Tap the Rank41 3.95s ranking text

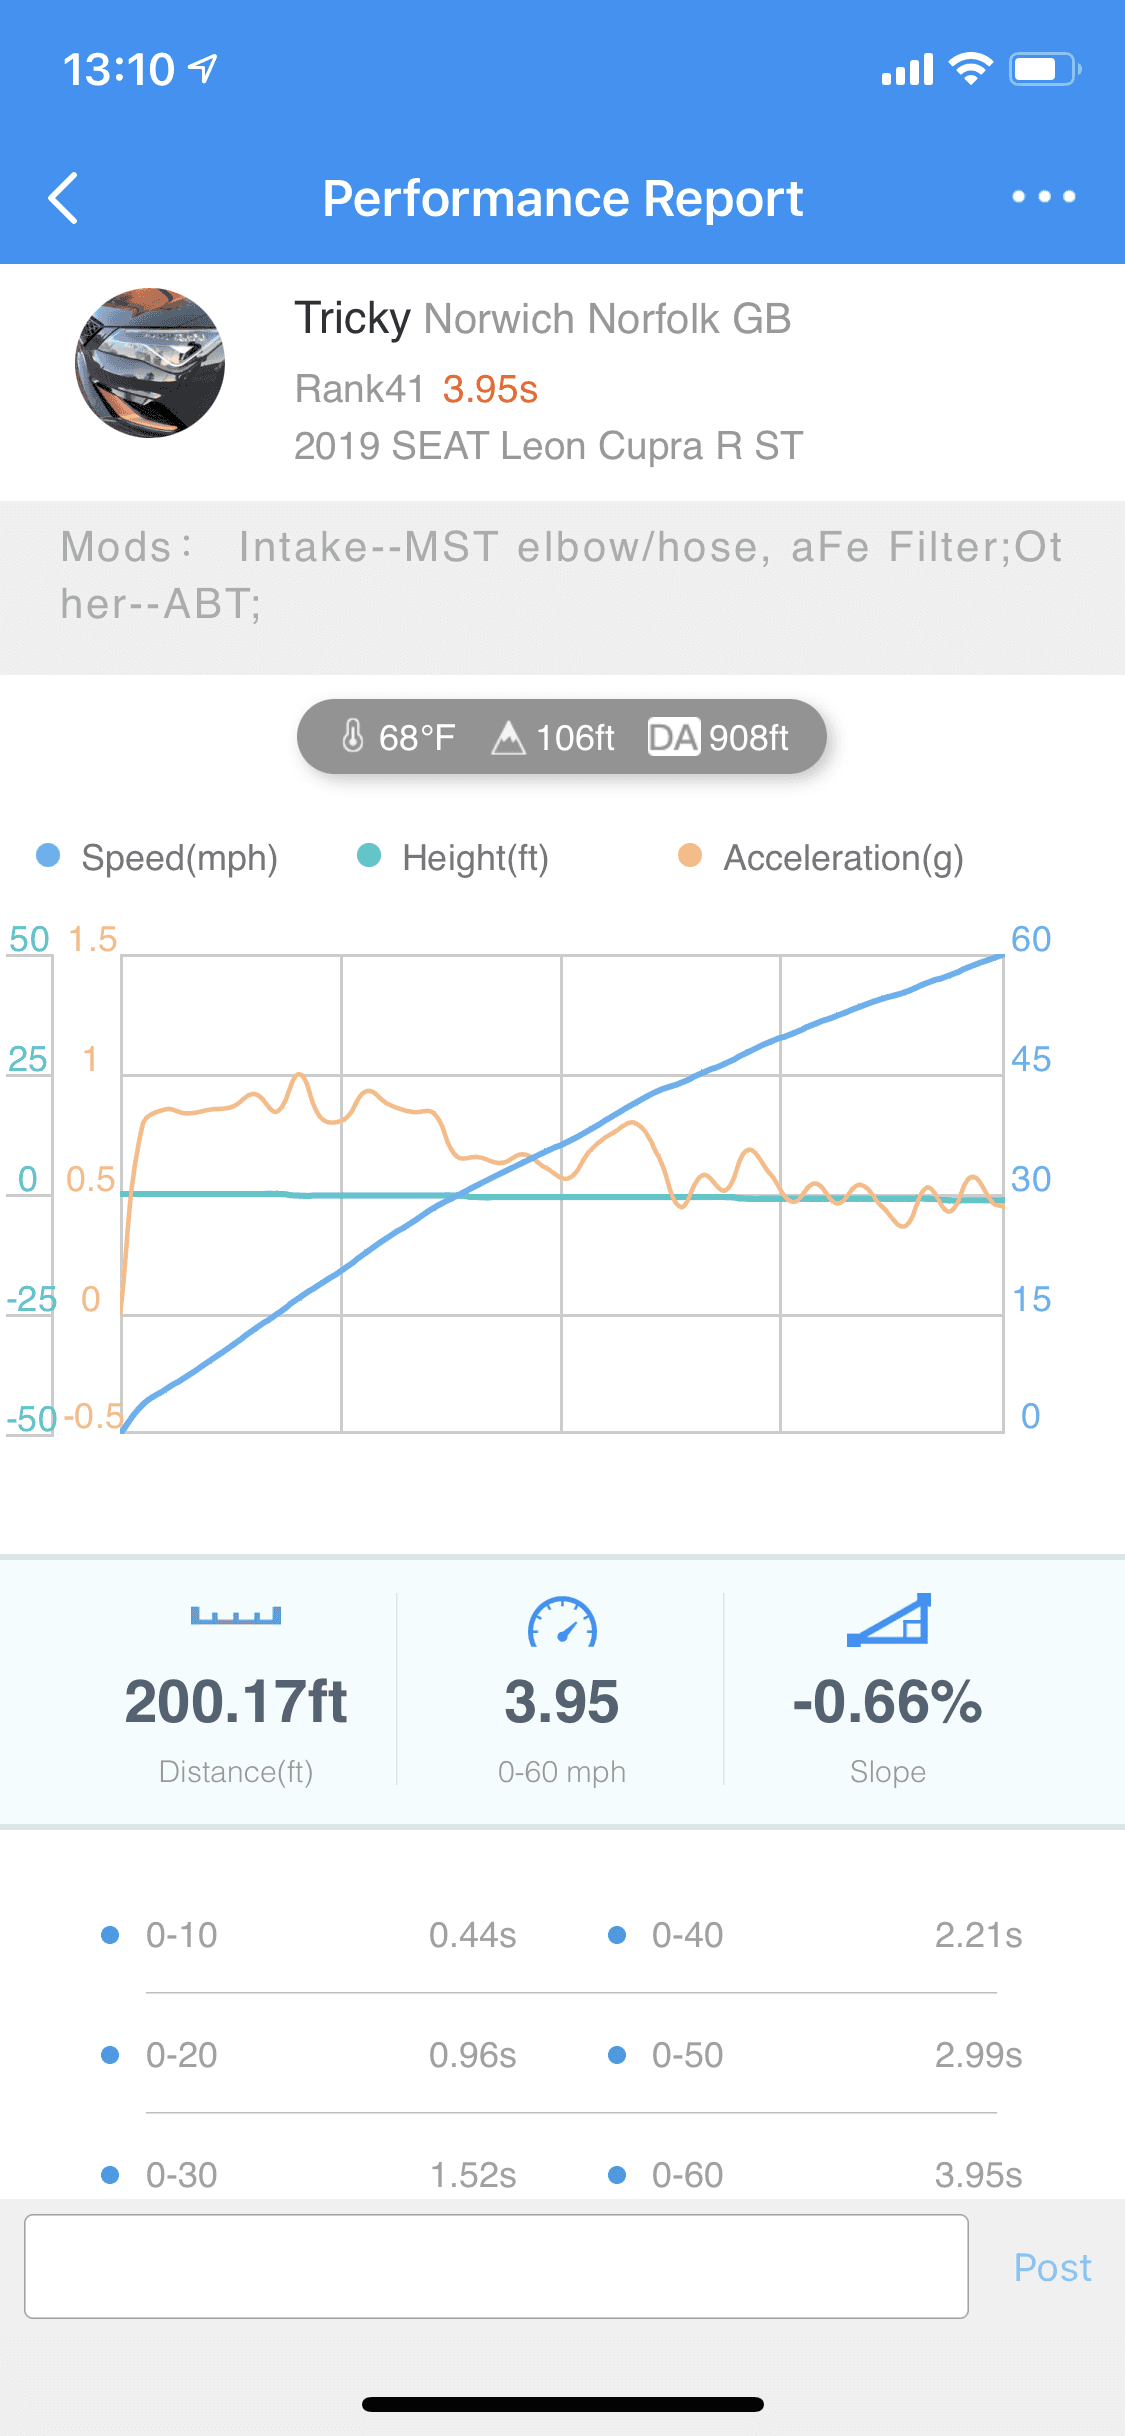click(x=416, y=389)
